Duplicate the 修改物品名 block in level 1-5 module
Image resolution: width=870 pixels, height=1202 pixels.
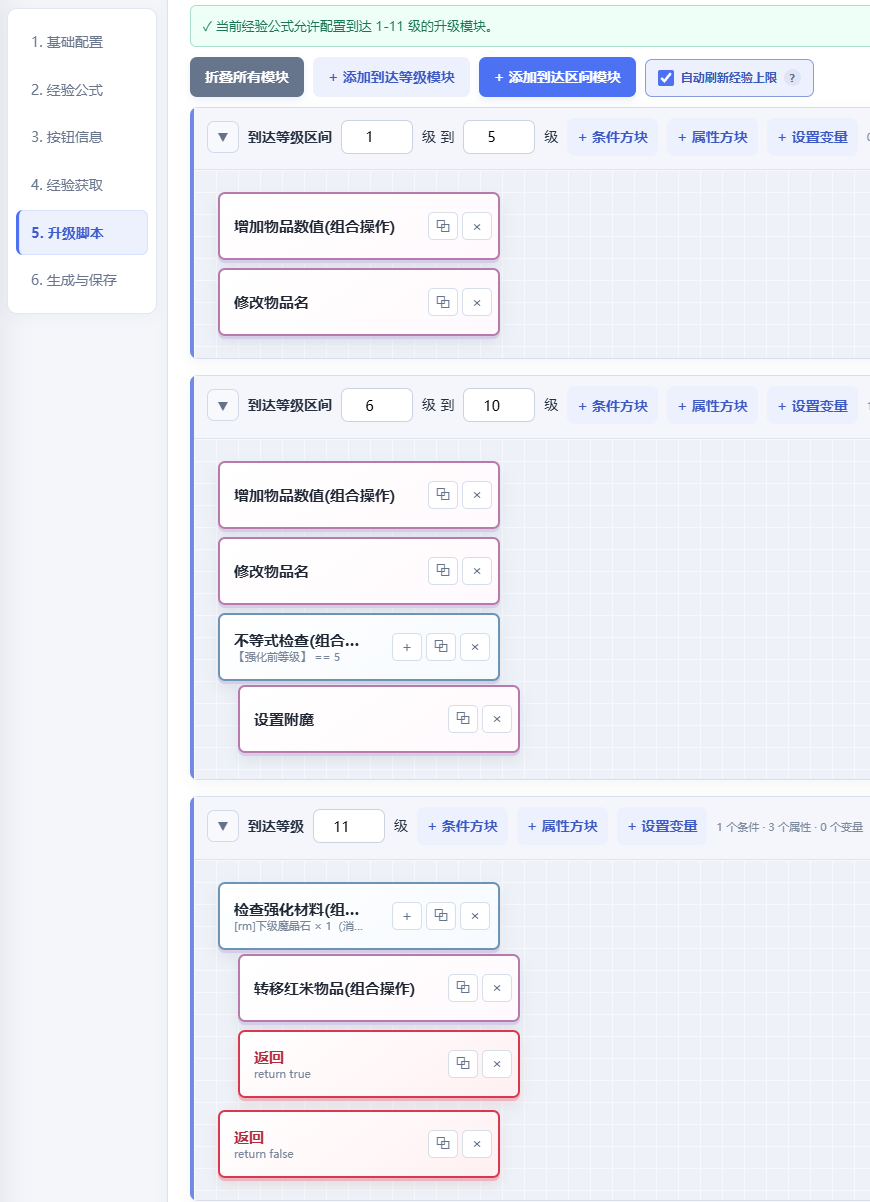(443, 302)
